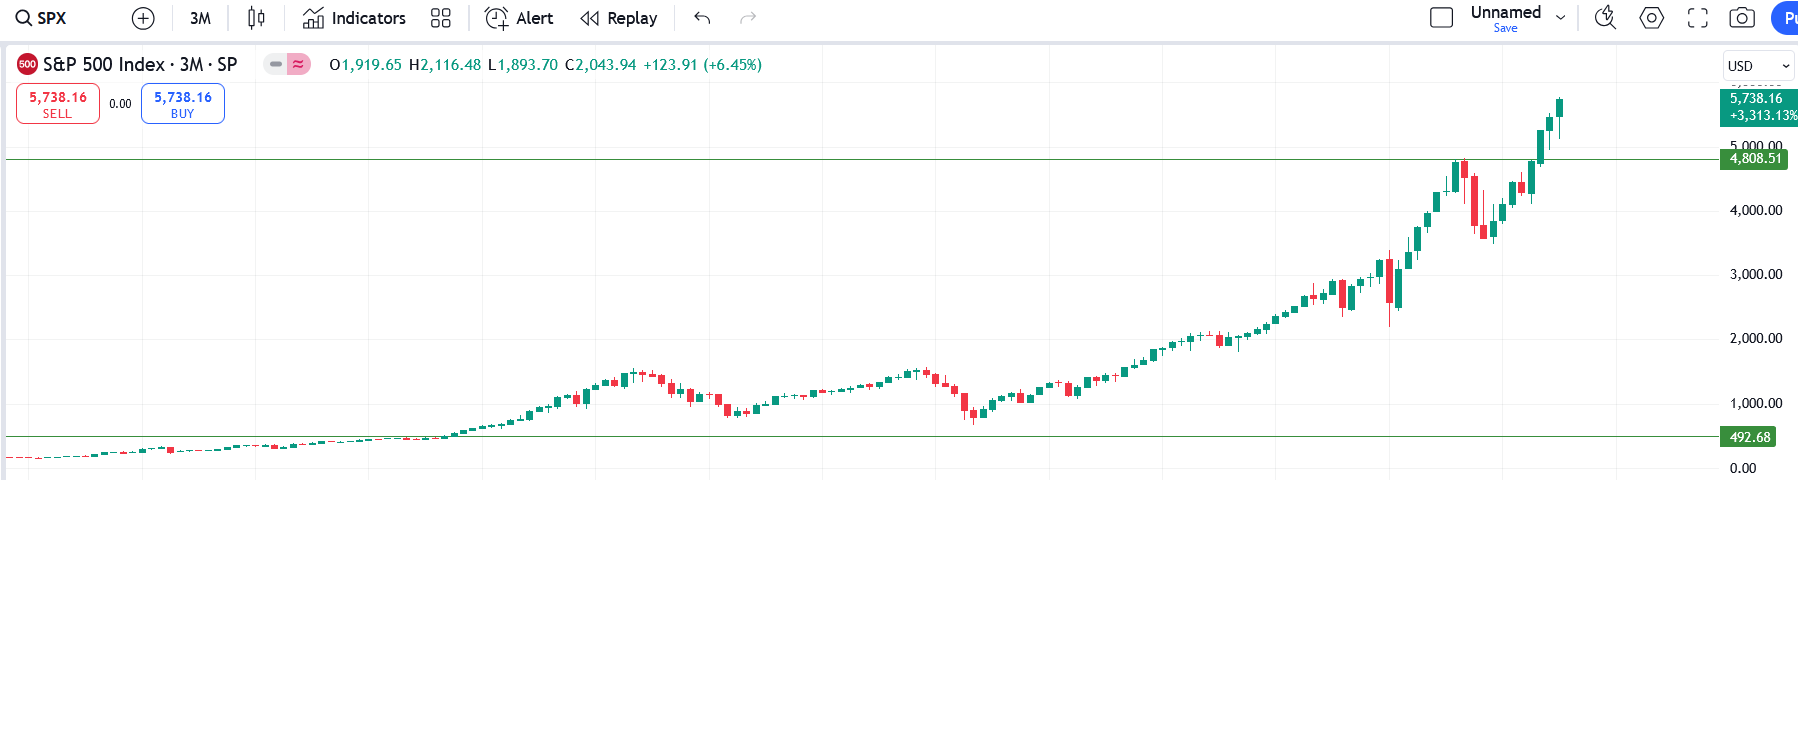
Task: Click the 2,000.00 price axis label
Action: click(x=1756, y=338)
